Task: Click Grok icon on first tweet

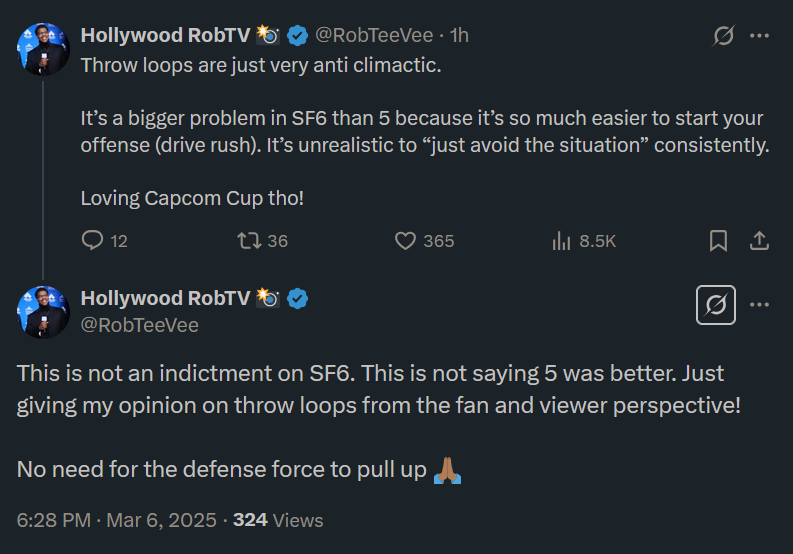Action: coord(723,36)
